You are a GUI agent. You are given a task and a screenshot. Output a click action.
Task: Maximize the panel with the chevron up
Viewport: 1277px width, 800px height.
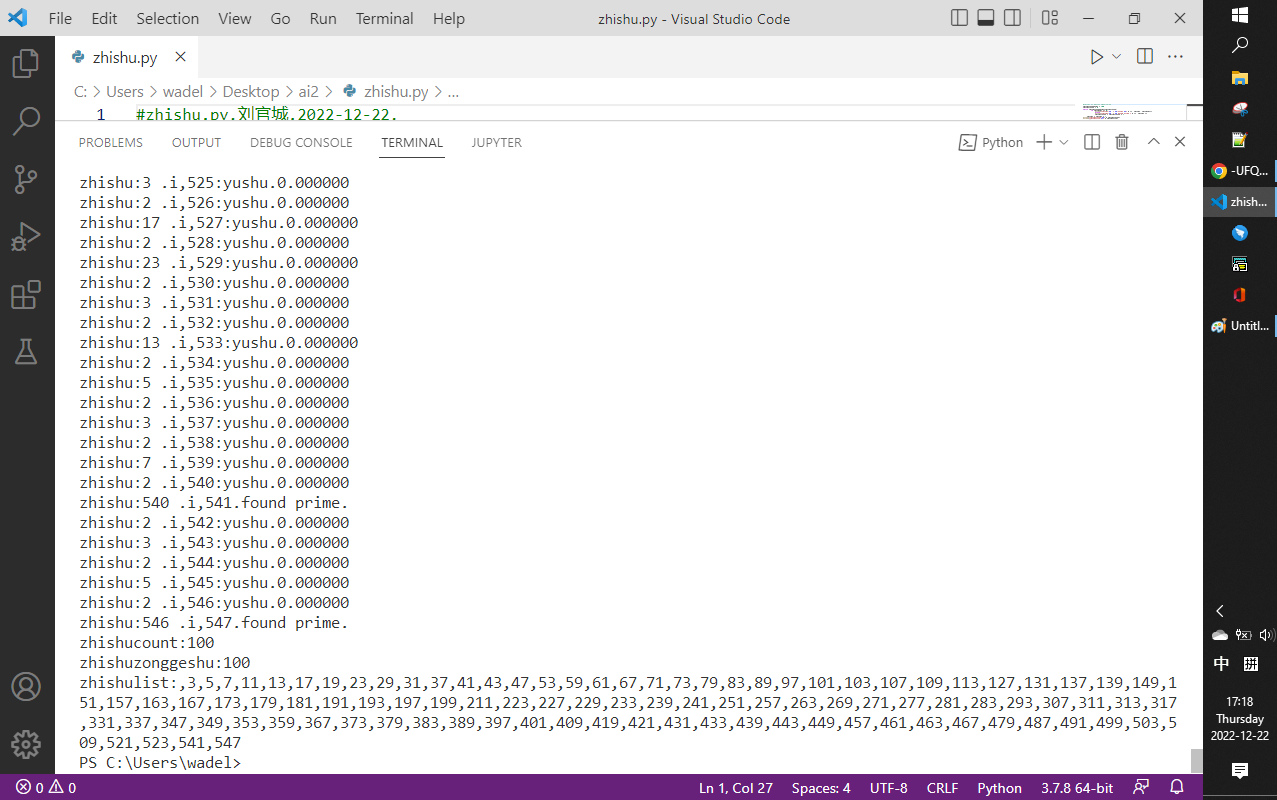tap(1153, 142)
